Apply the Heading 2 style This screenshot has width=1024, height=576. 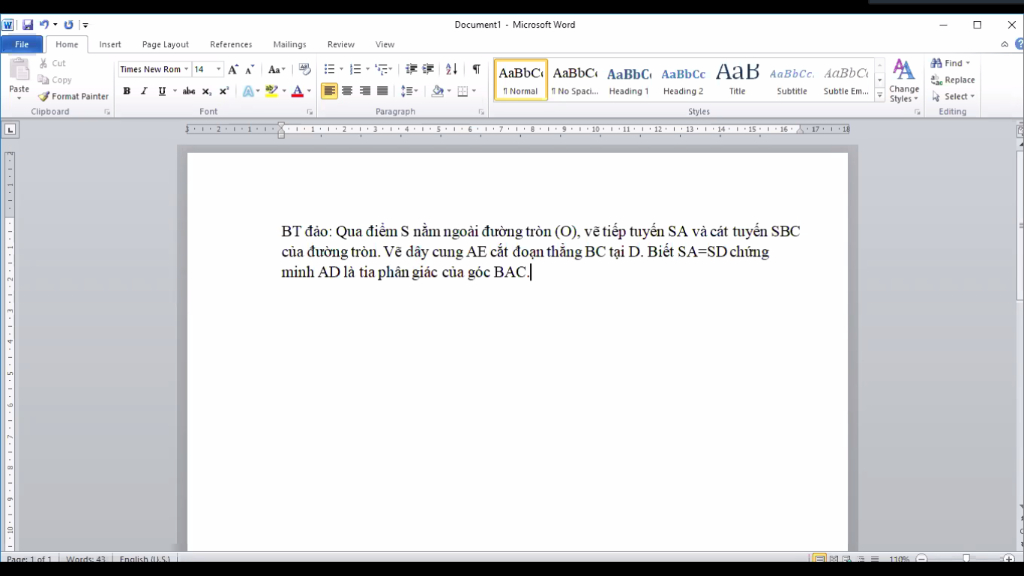[x=683, y=80]
